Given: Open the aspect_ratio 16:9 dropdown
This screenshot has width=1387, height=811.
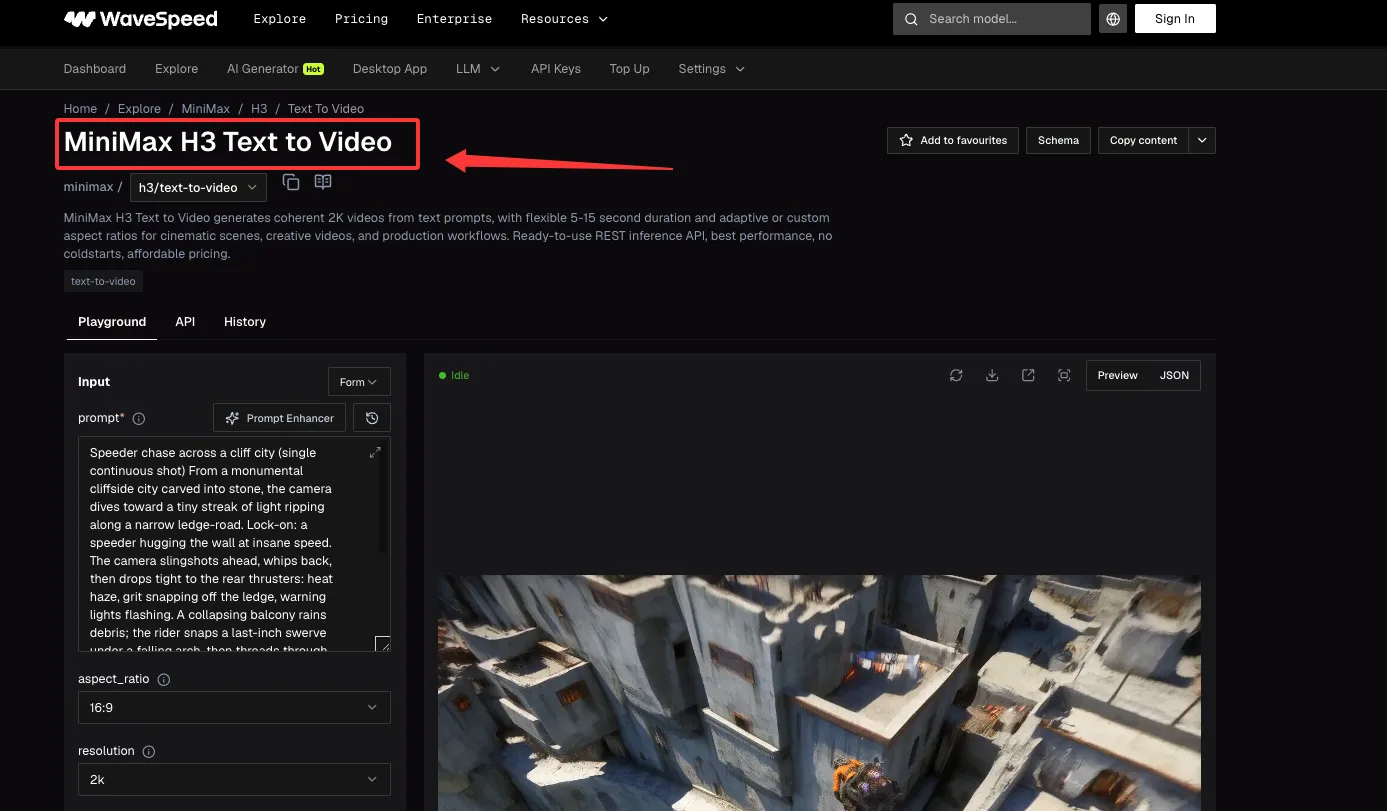Looking at the screenshot, I should coord(234,707).
